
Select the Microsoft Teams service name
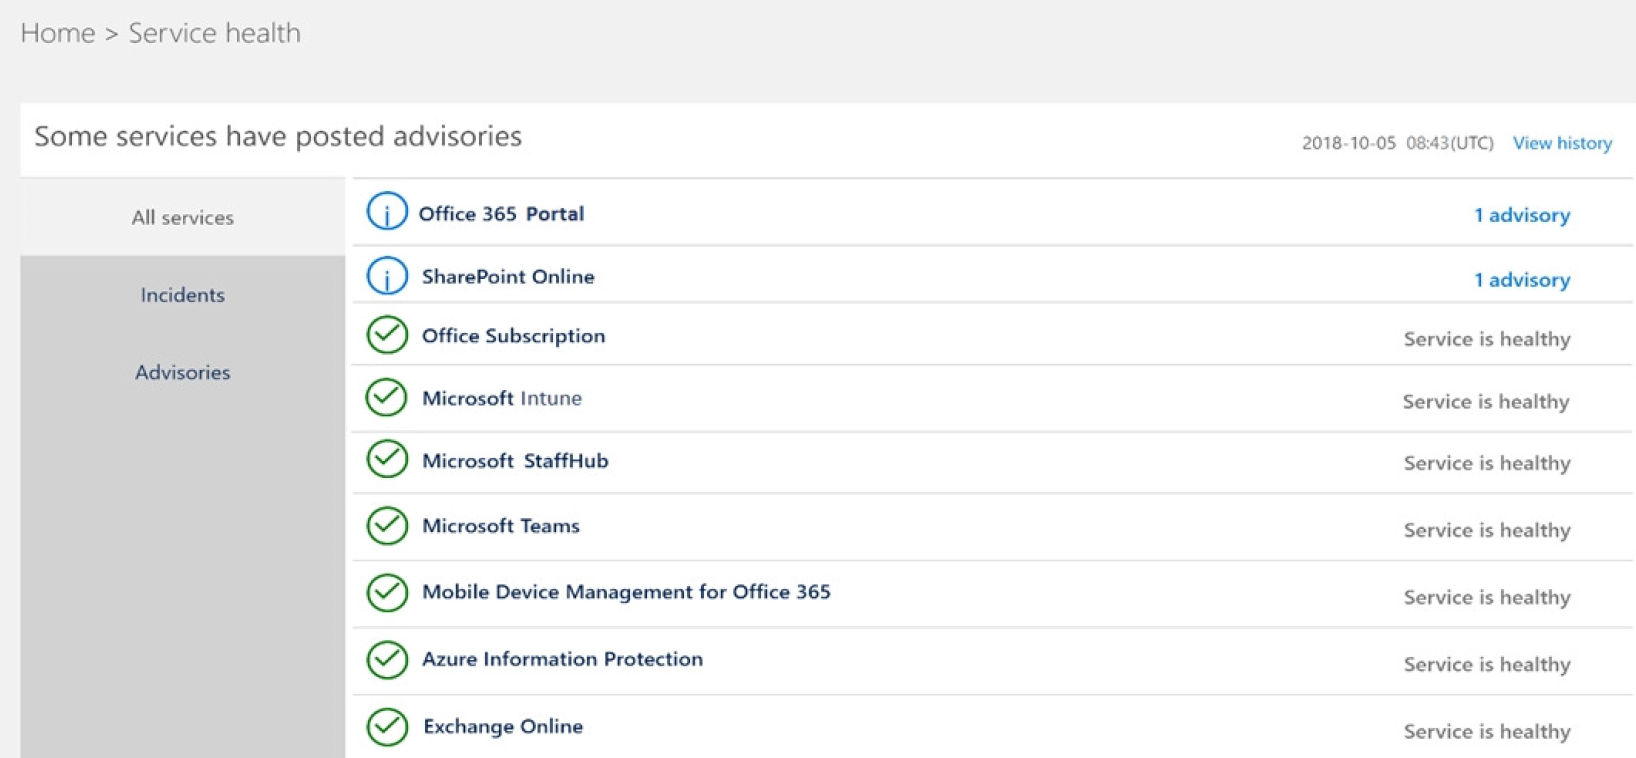500,526
